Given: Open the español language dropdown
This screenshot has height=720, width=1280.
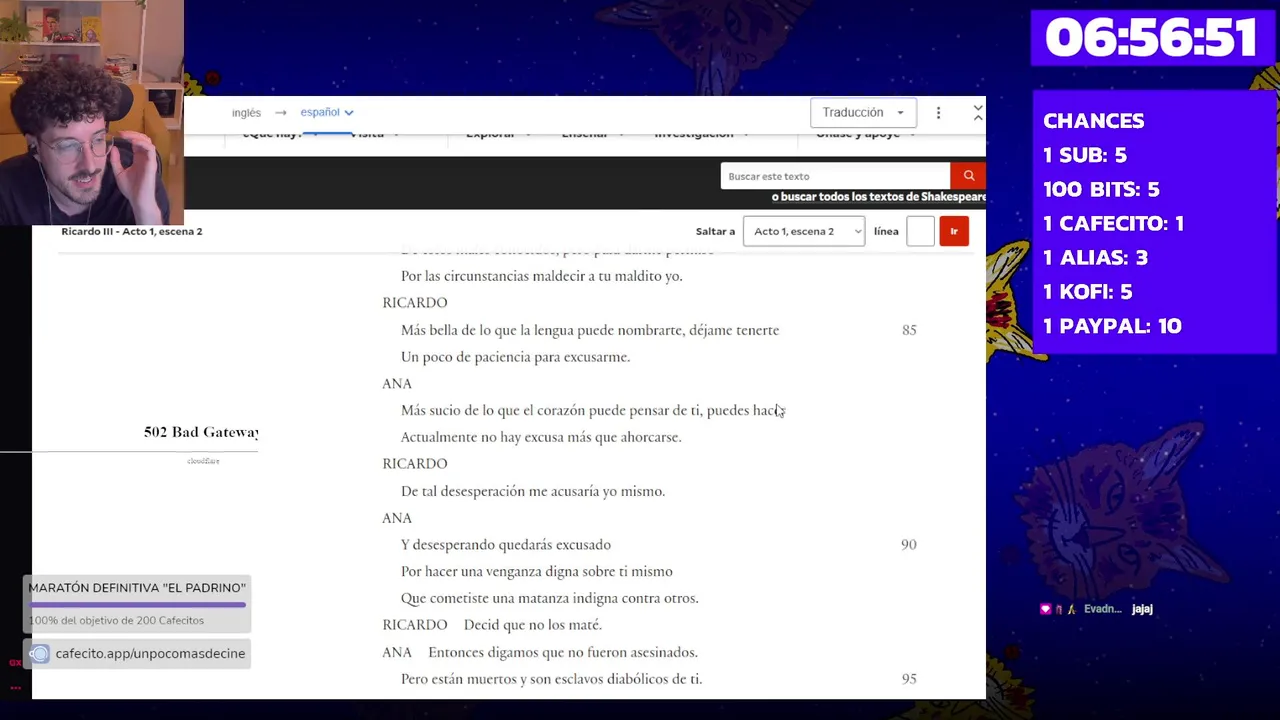Looking at the screenshot, I should pos(327,112).
